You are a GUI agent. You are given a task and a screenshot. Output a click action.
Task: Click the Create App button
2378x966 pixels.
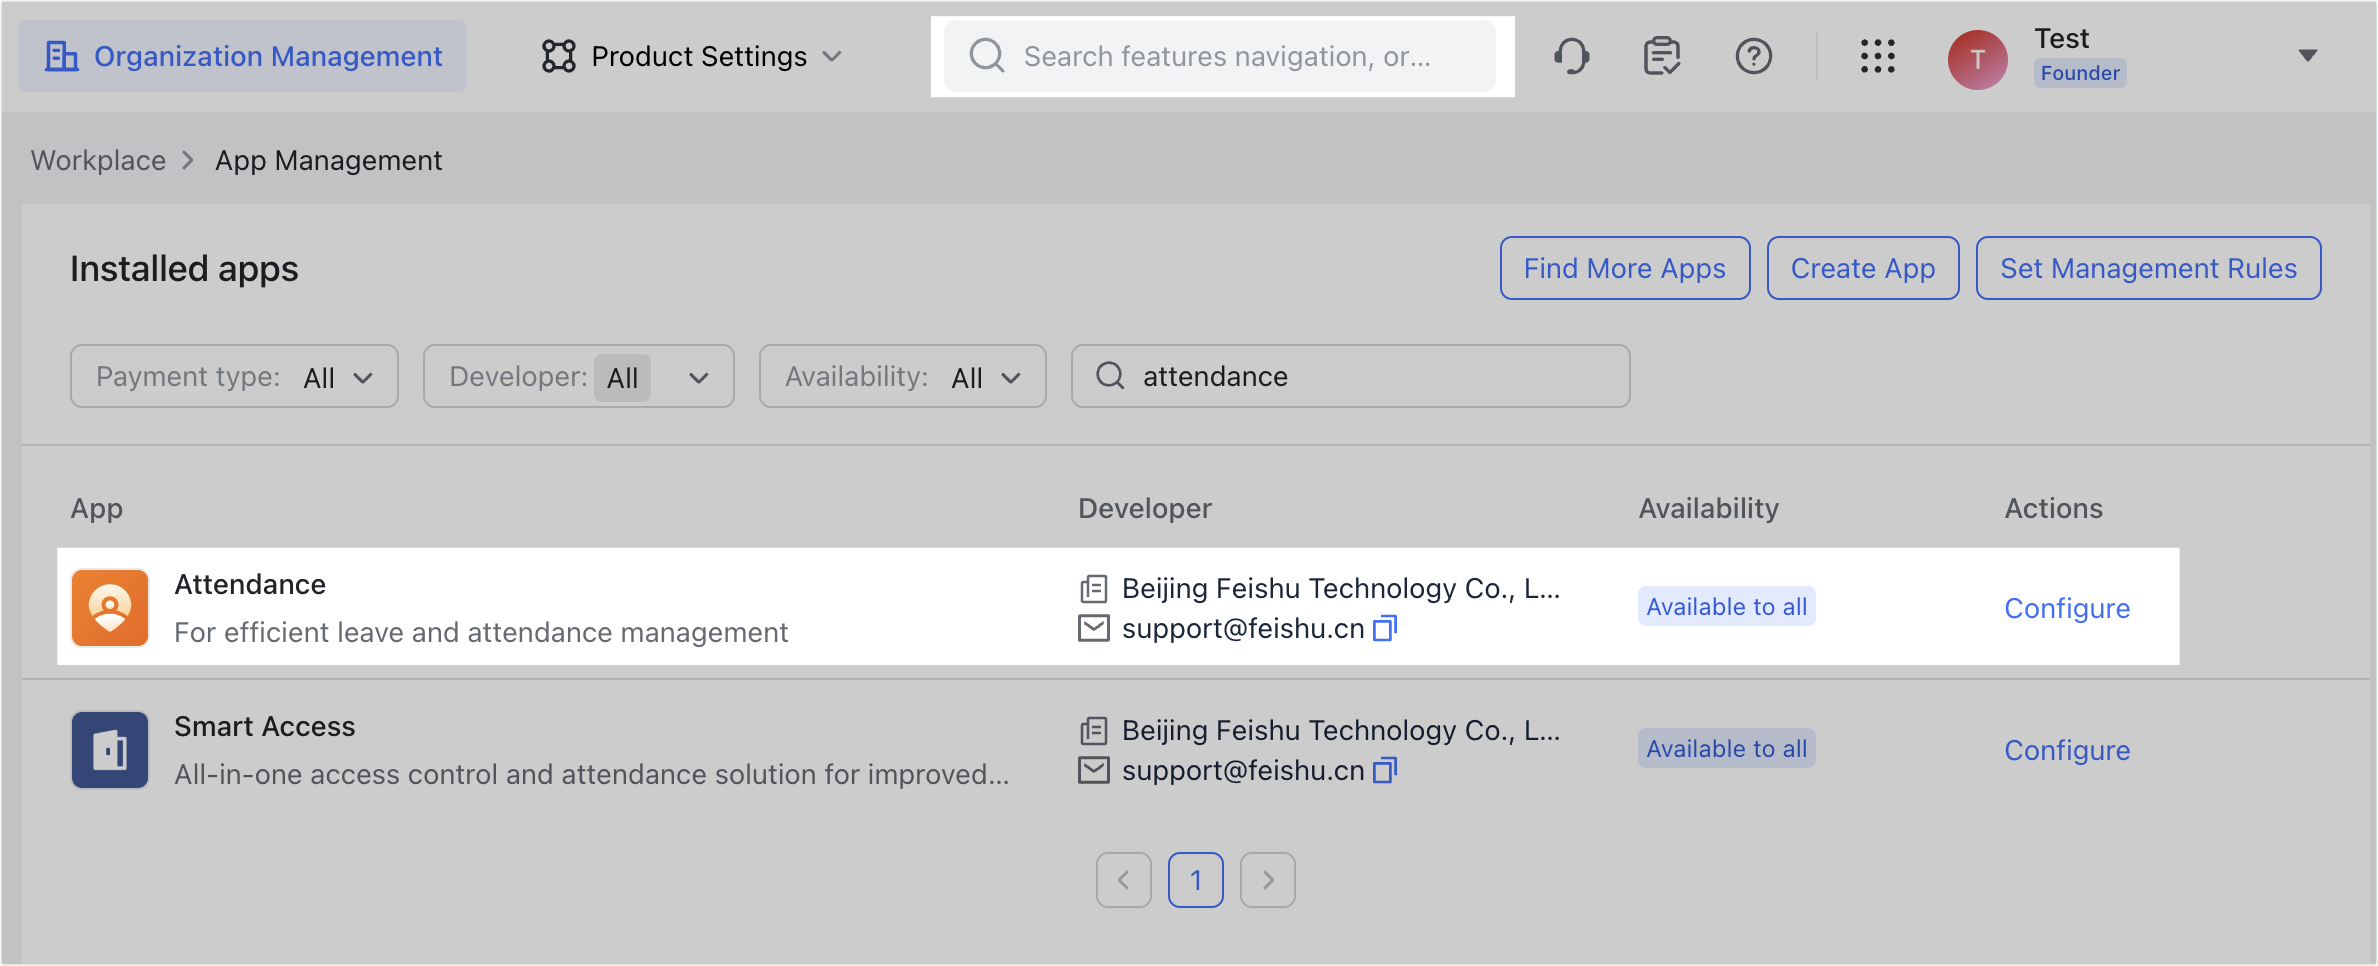point(1862,268)
